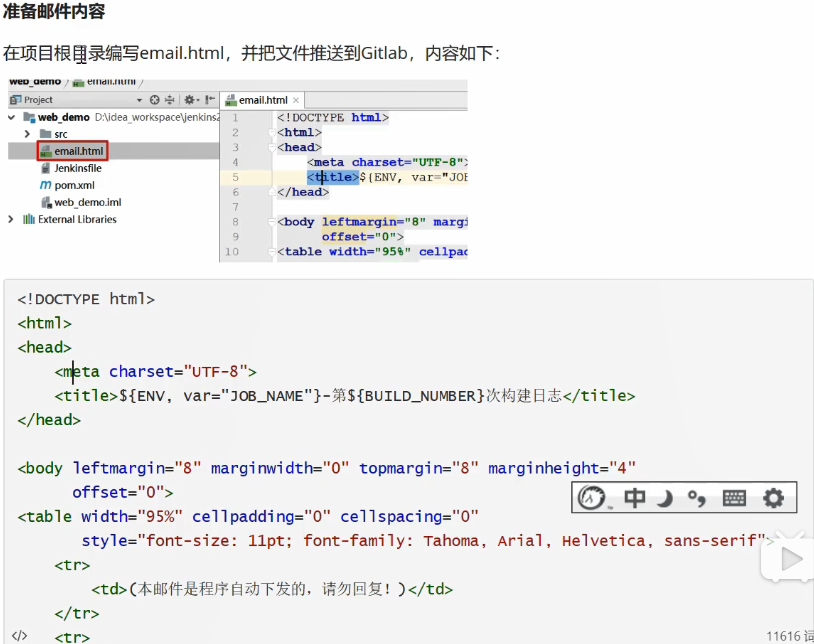Click the collapse all icon in Project toolbar

[x=169, y=100]
